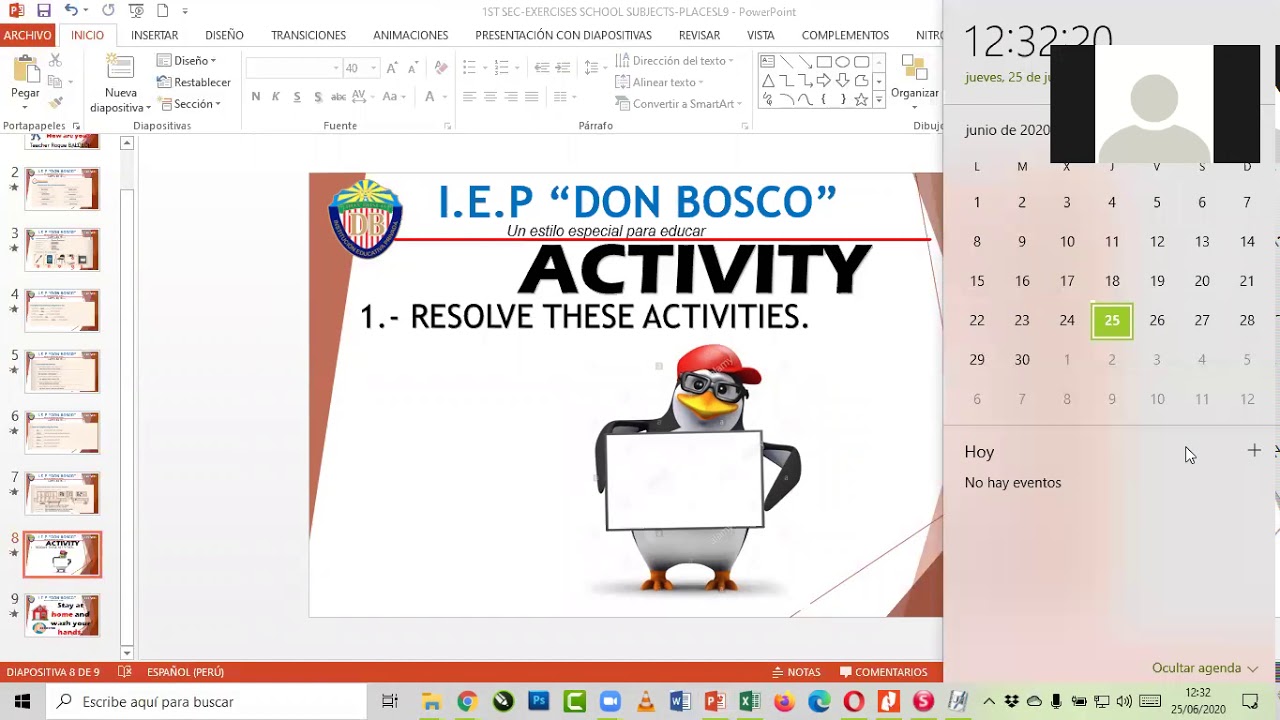Screen dimensions: 1280x720
Task: Open the font color A dropdown arrow
Action: 445,97
